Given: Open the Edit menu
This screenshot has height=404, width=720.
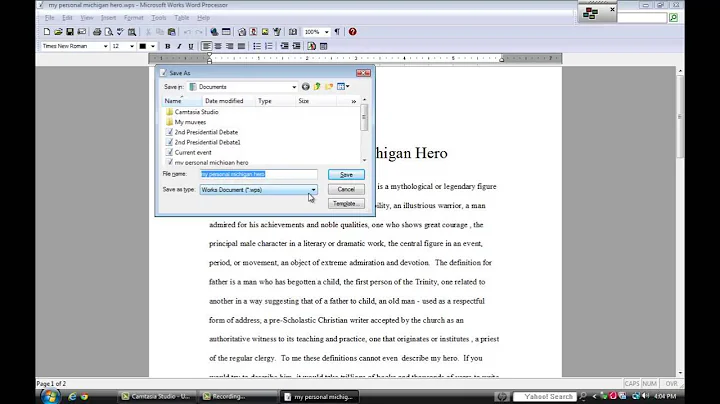Looking at the screenshot, I should (67, 18).
